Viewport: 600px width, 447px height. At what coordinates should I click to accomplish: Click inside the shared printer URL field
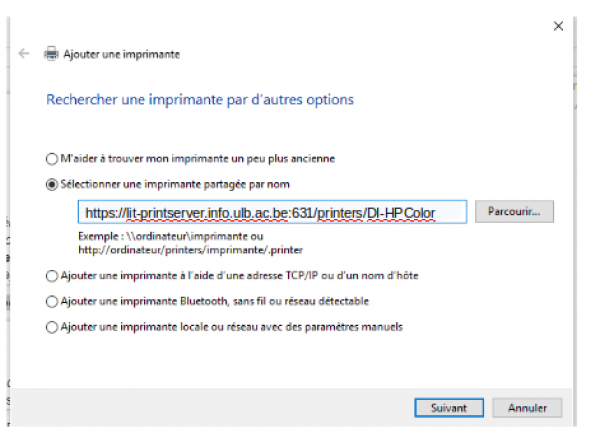click(272, 212)
